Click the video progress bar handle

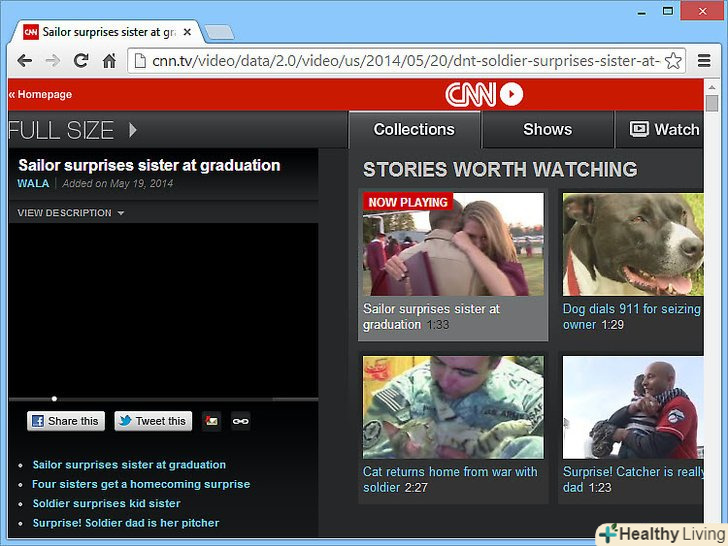click(54, 398)
